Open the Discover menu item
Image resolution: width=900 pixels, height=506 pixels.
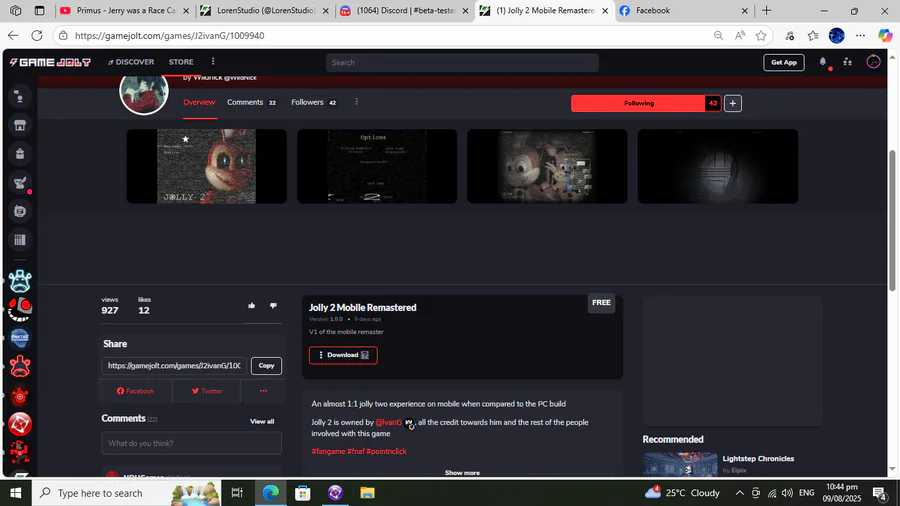point(131,62)
